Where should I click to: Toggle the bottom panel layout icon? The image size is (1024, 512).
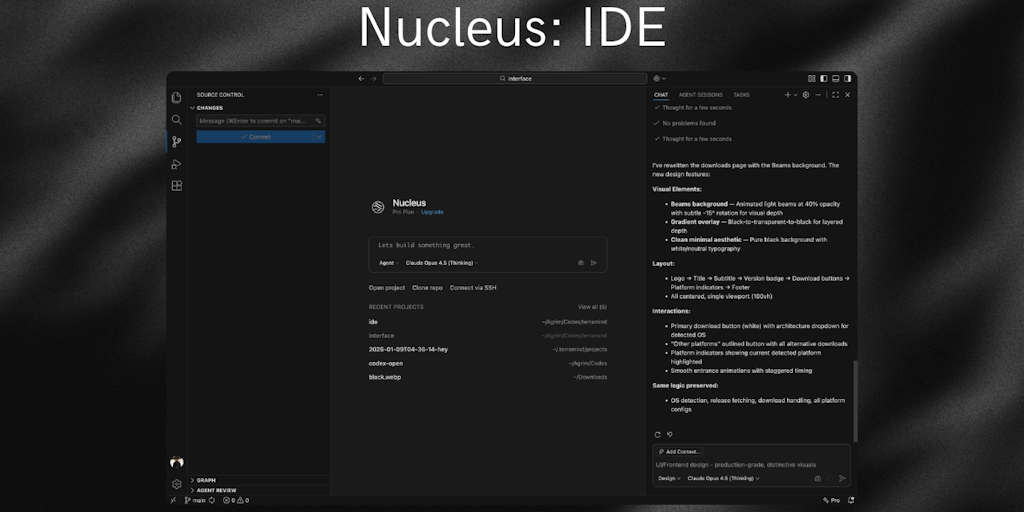835,78
